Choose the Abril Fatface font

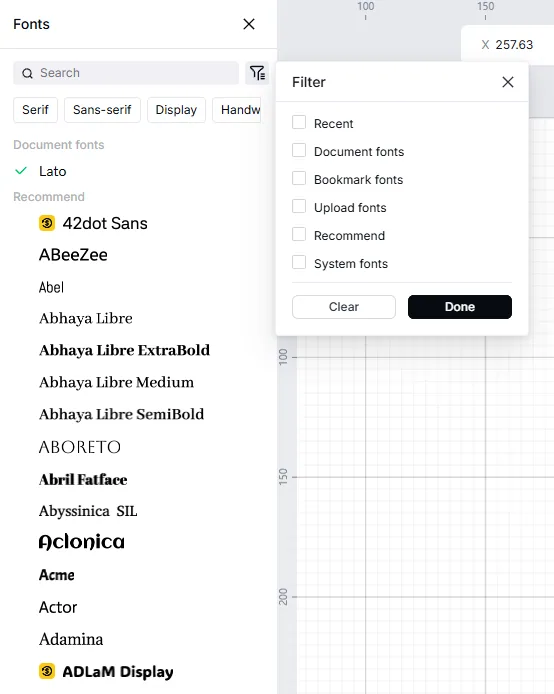[x=83, y=479]
